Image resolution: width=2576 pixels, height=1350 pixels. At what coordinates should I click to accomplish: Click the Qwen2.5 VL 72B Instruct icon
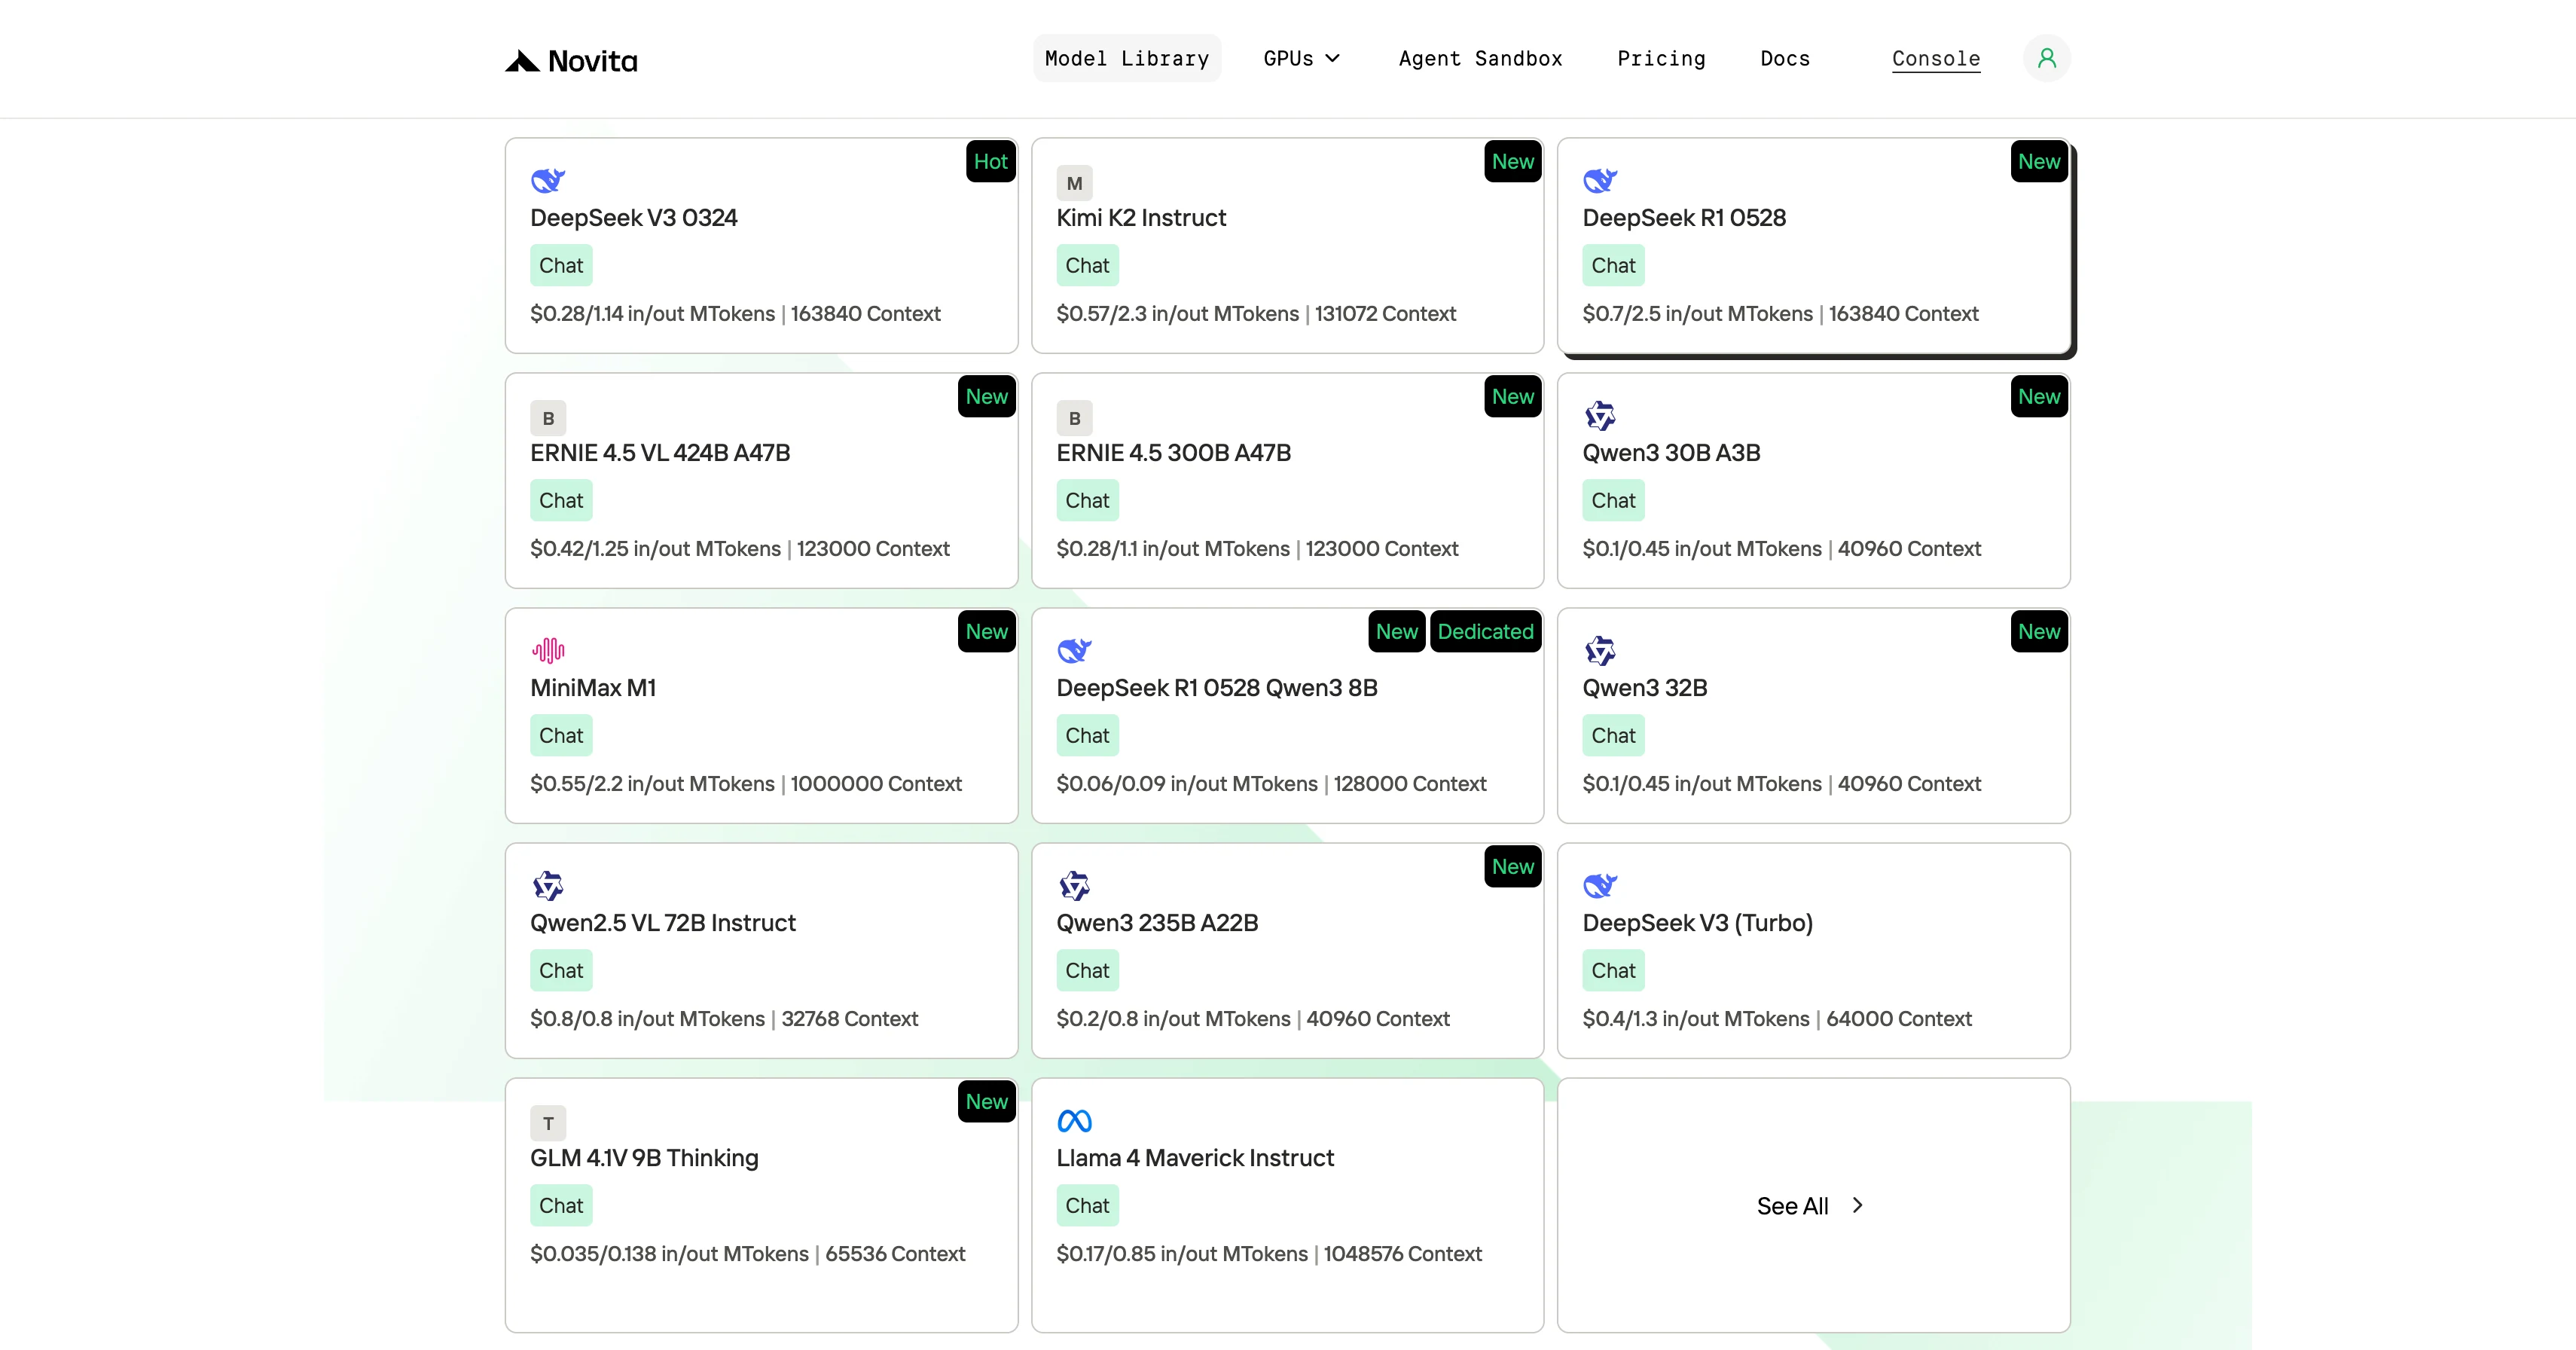coord(548,886)
